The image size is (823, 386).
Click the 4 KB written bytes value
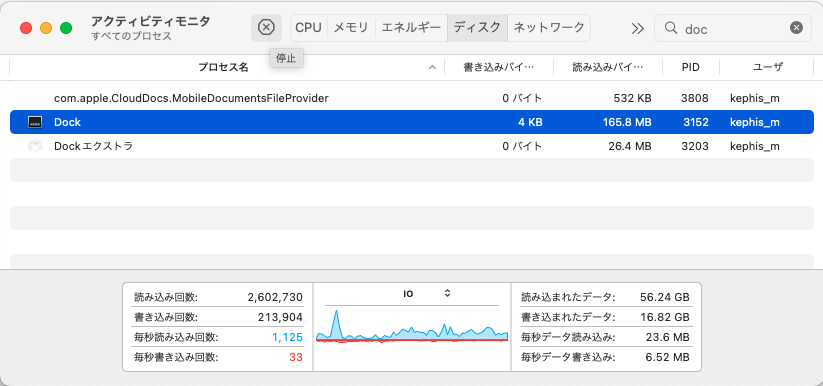(529, 122)
